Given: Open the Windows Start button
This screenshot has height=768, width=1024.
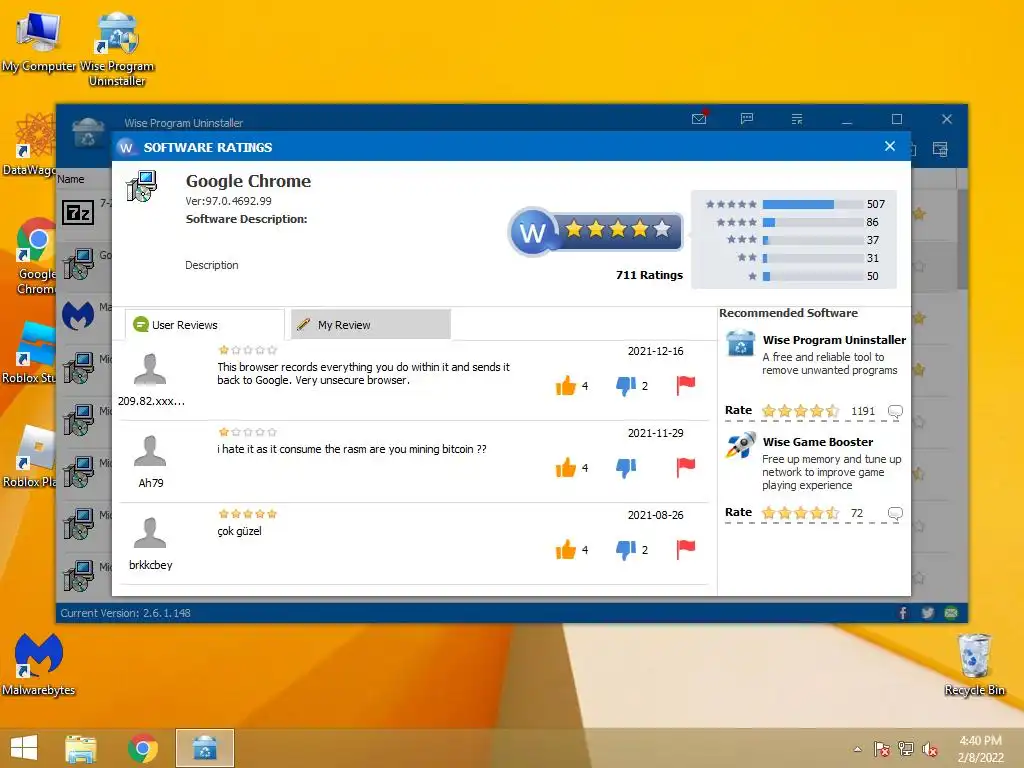Looking at the screenshot, I should (24, 748).
